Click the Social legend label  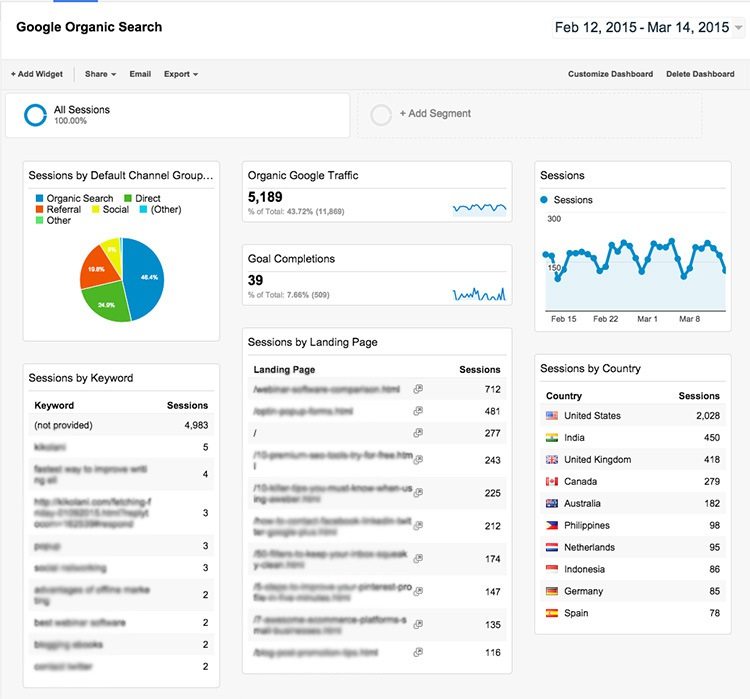(x=116, y=209)
